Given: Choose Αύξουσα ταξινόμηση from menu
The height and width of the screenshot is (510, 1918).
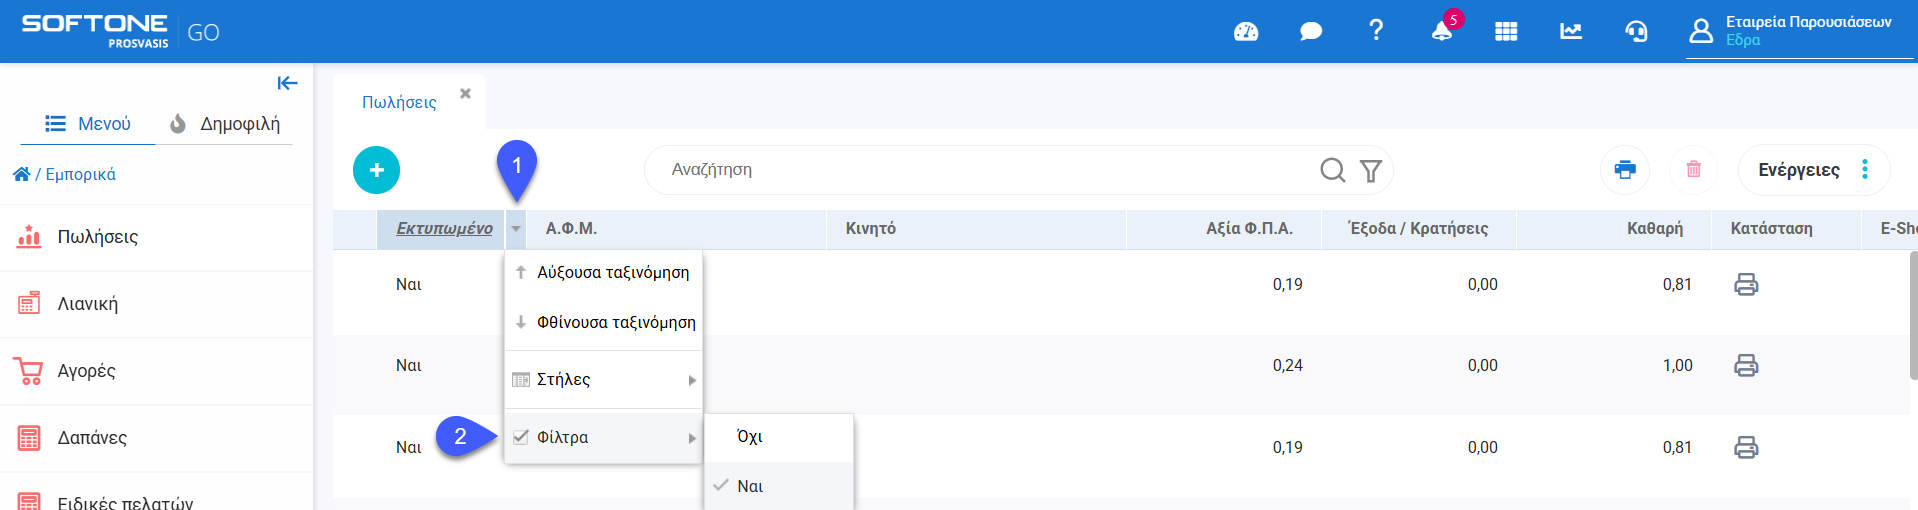Looking at the screenshot, I should (x=612, y=273).
